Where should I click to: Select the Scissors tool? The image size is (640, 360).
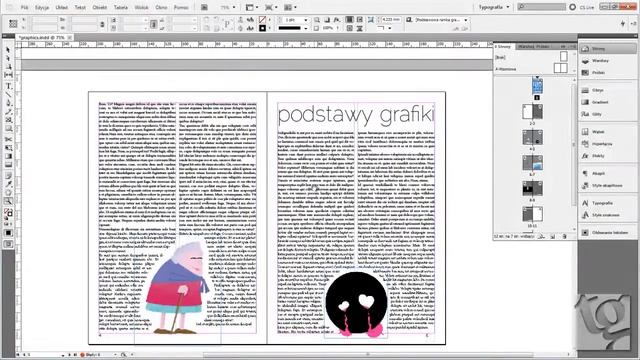[8, 139]
